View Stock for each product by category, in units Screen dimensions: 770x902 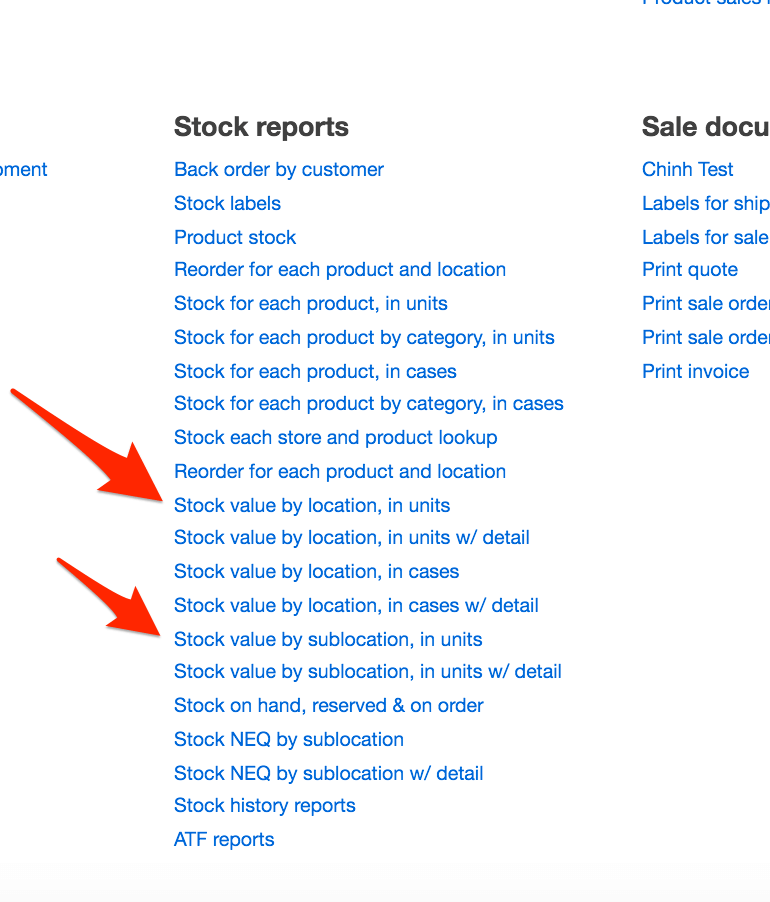[x=364, y=337]
